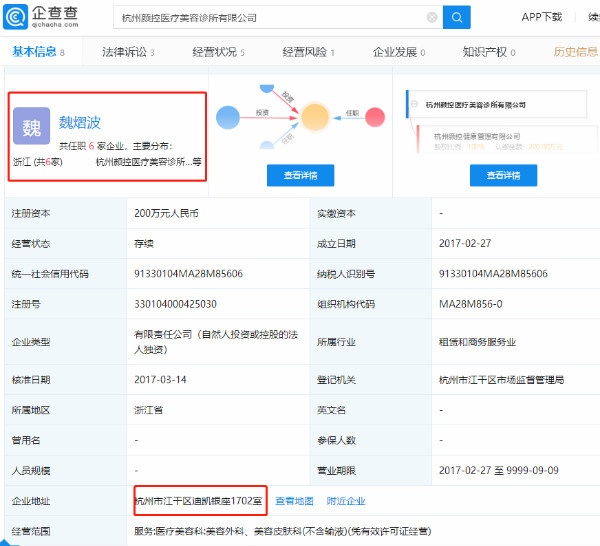Switch to the 经营状况 tab
This screenshot has width=600, height=546.
tap(218, 52)
